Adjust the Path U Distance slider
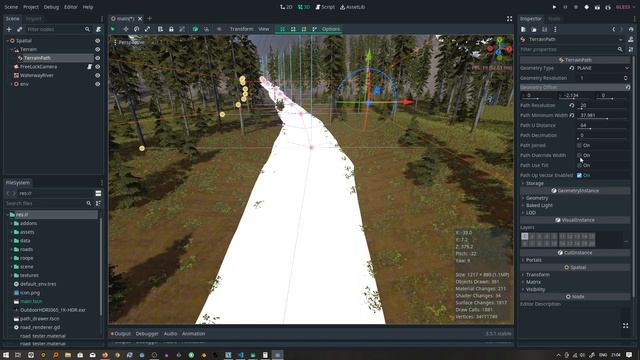Viewport: 640px width, 360px height. [603, 129]
